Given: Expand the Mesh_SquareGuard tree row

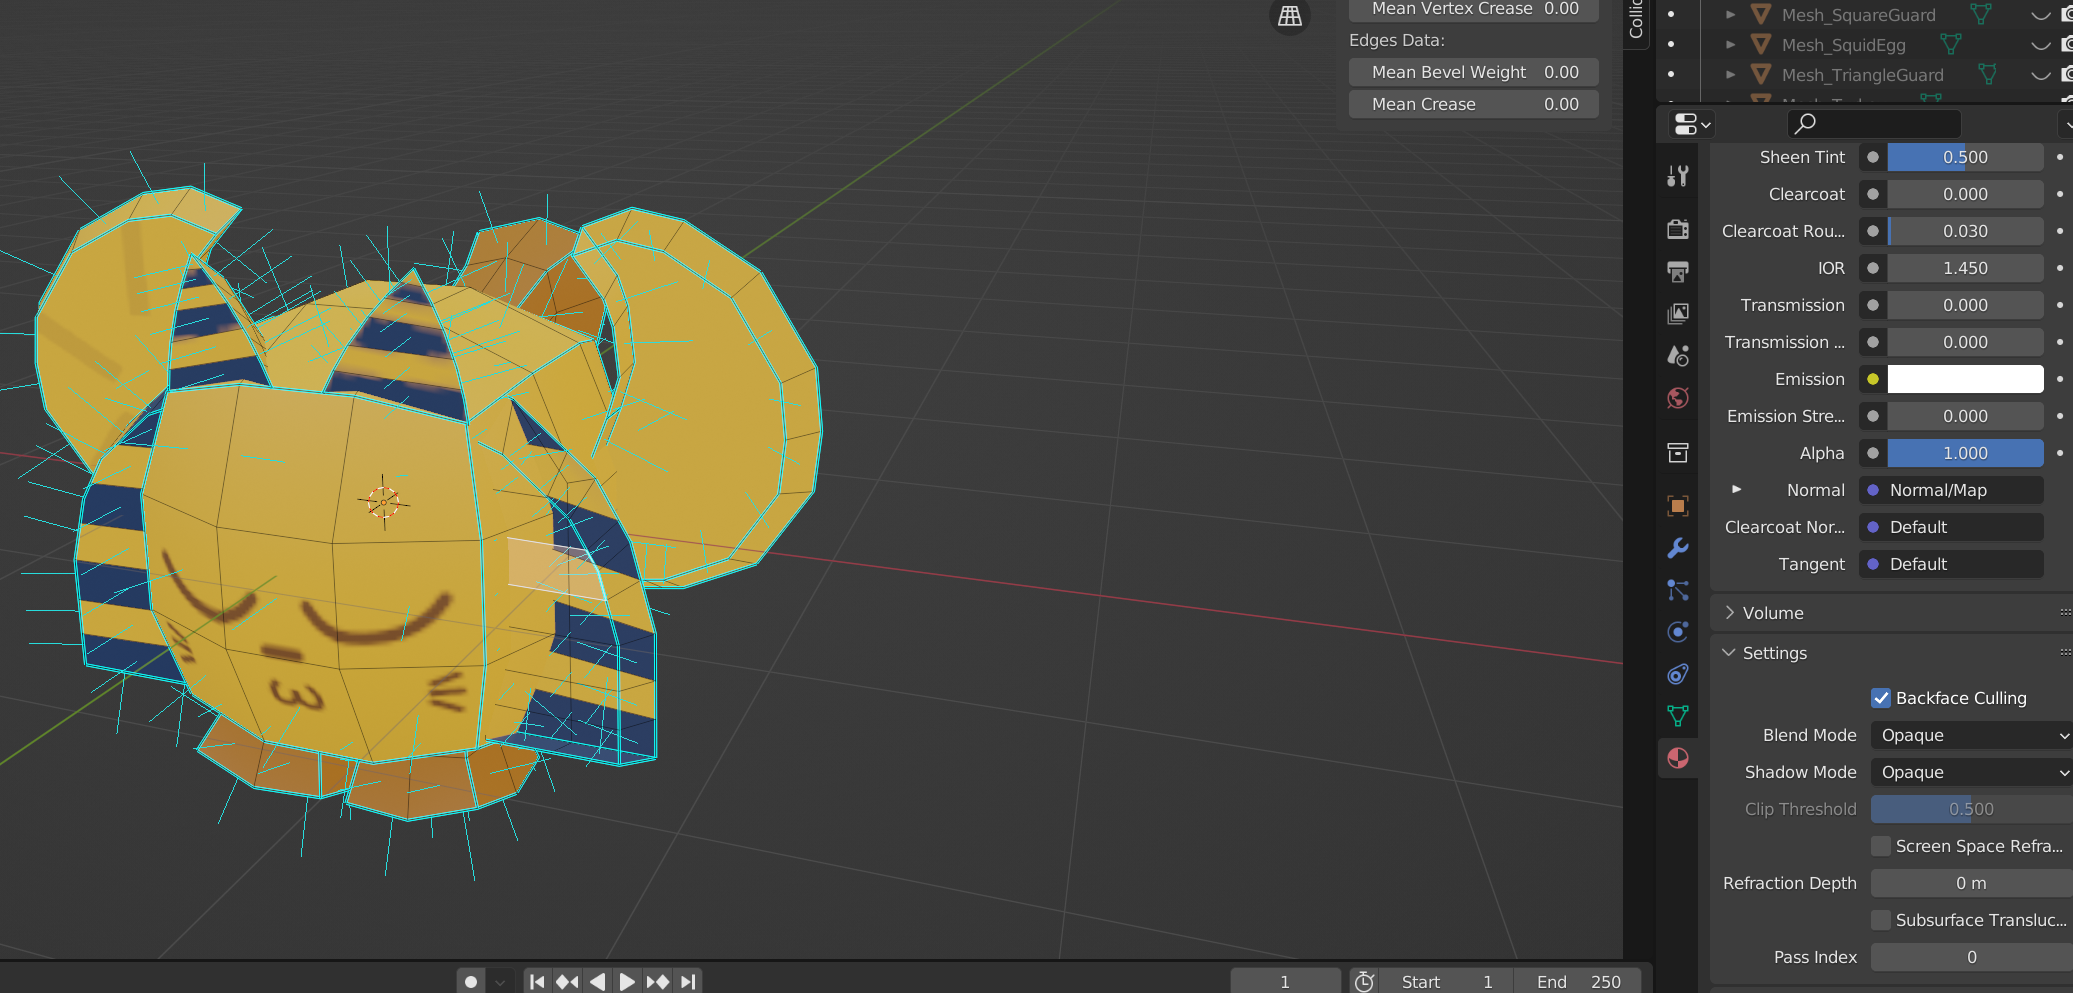Looking at the screenshot, I should (1731, 15).
